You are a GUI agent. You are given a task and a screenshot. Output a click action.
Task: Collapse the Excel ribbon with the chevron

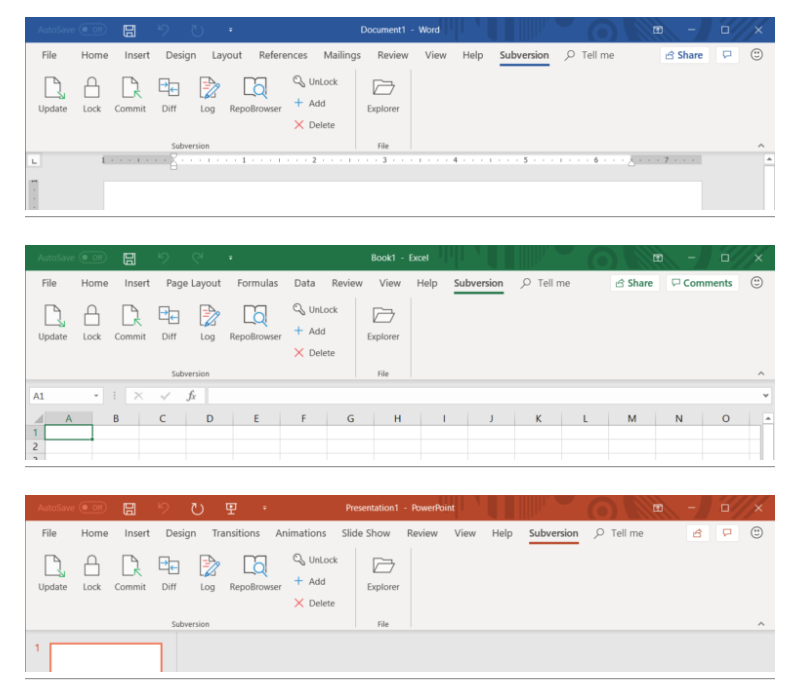click(x=761, y=373)
